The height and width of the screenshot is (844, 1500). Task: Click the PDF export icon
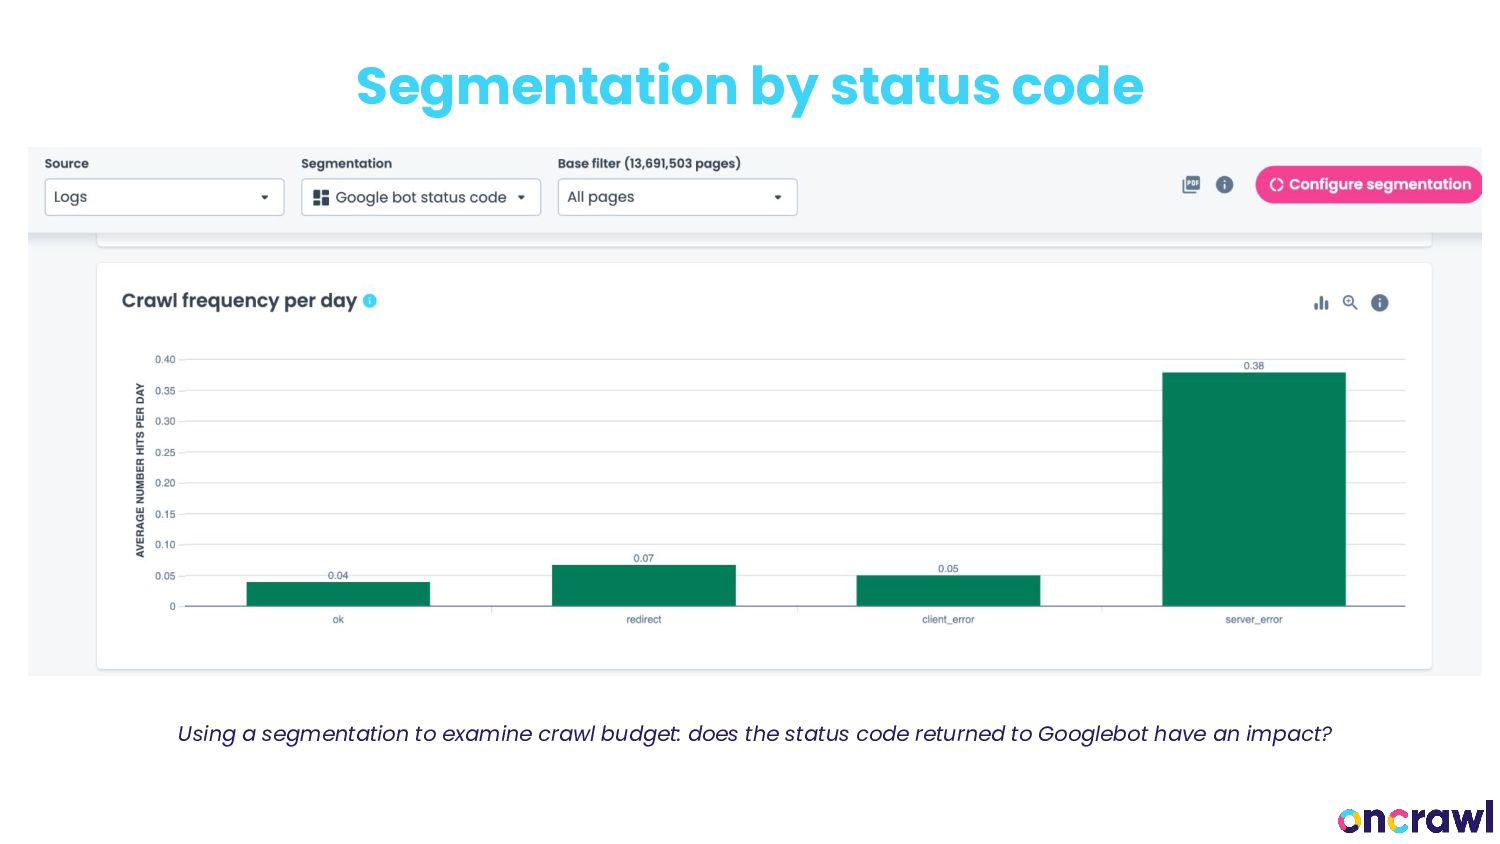[x=1191, y=184]
